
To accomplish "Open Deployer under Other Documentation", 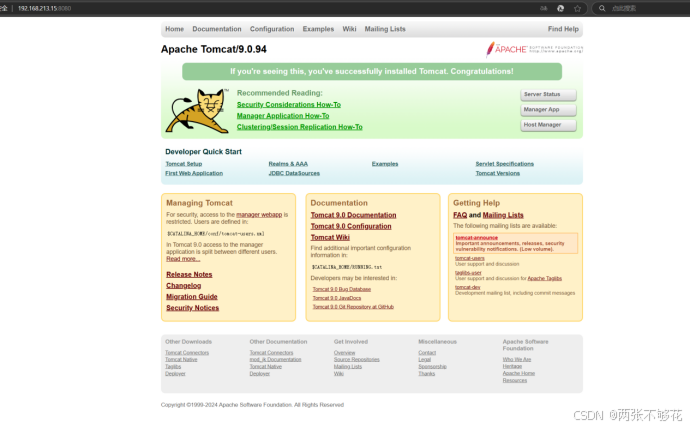I will (x=260, y=374).
